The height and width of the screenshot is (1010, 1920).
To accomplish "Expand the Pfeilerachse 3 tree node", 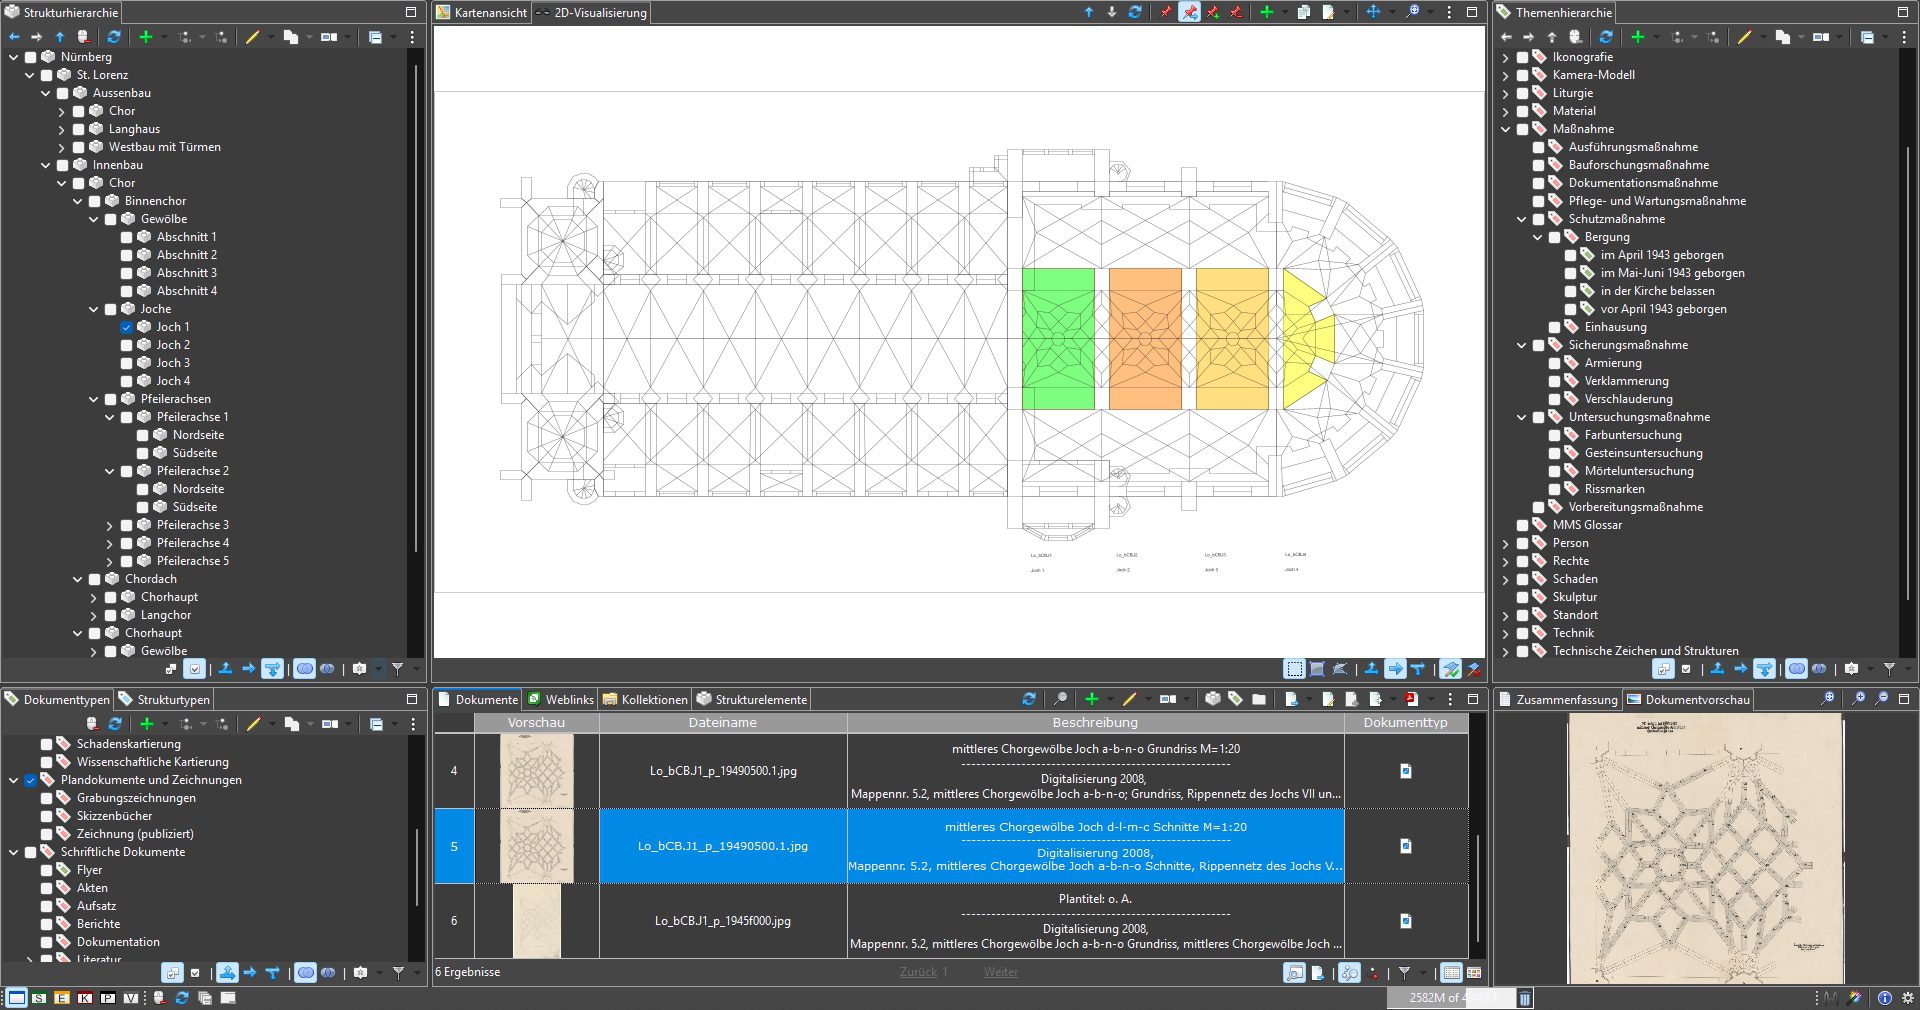I will (110, 525).
